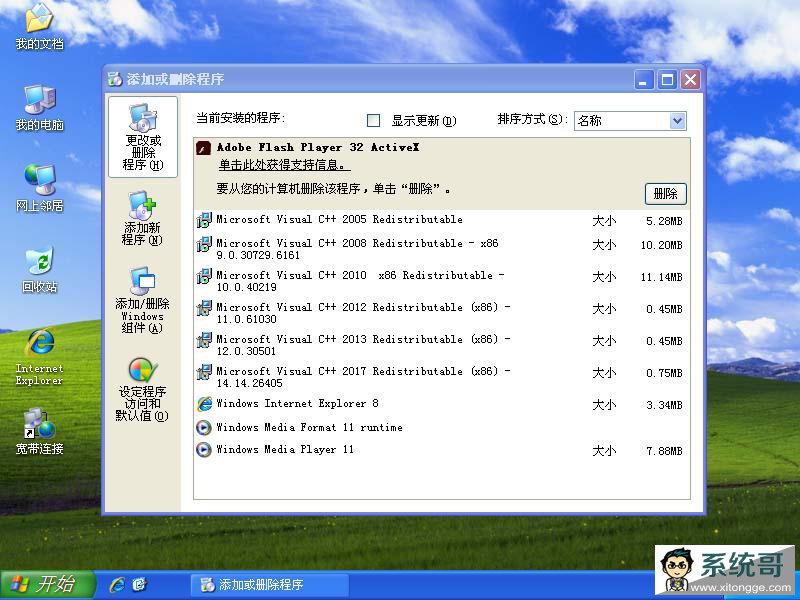Viewport: 800px width, 600px height.
Task: Select the 我的电脑 desktop icon
Action: (x=39, y=107)
